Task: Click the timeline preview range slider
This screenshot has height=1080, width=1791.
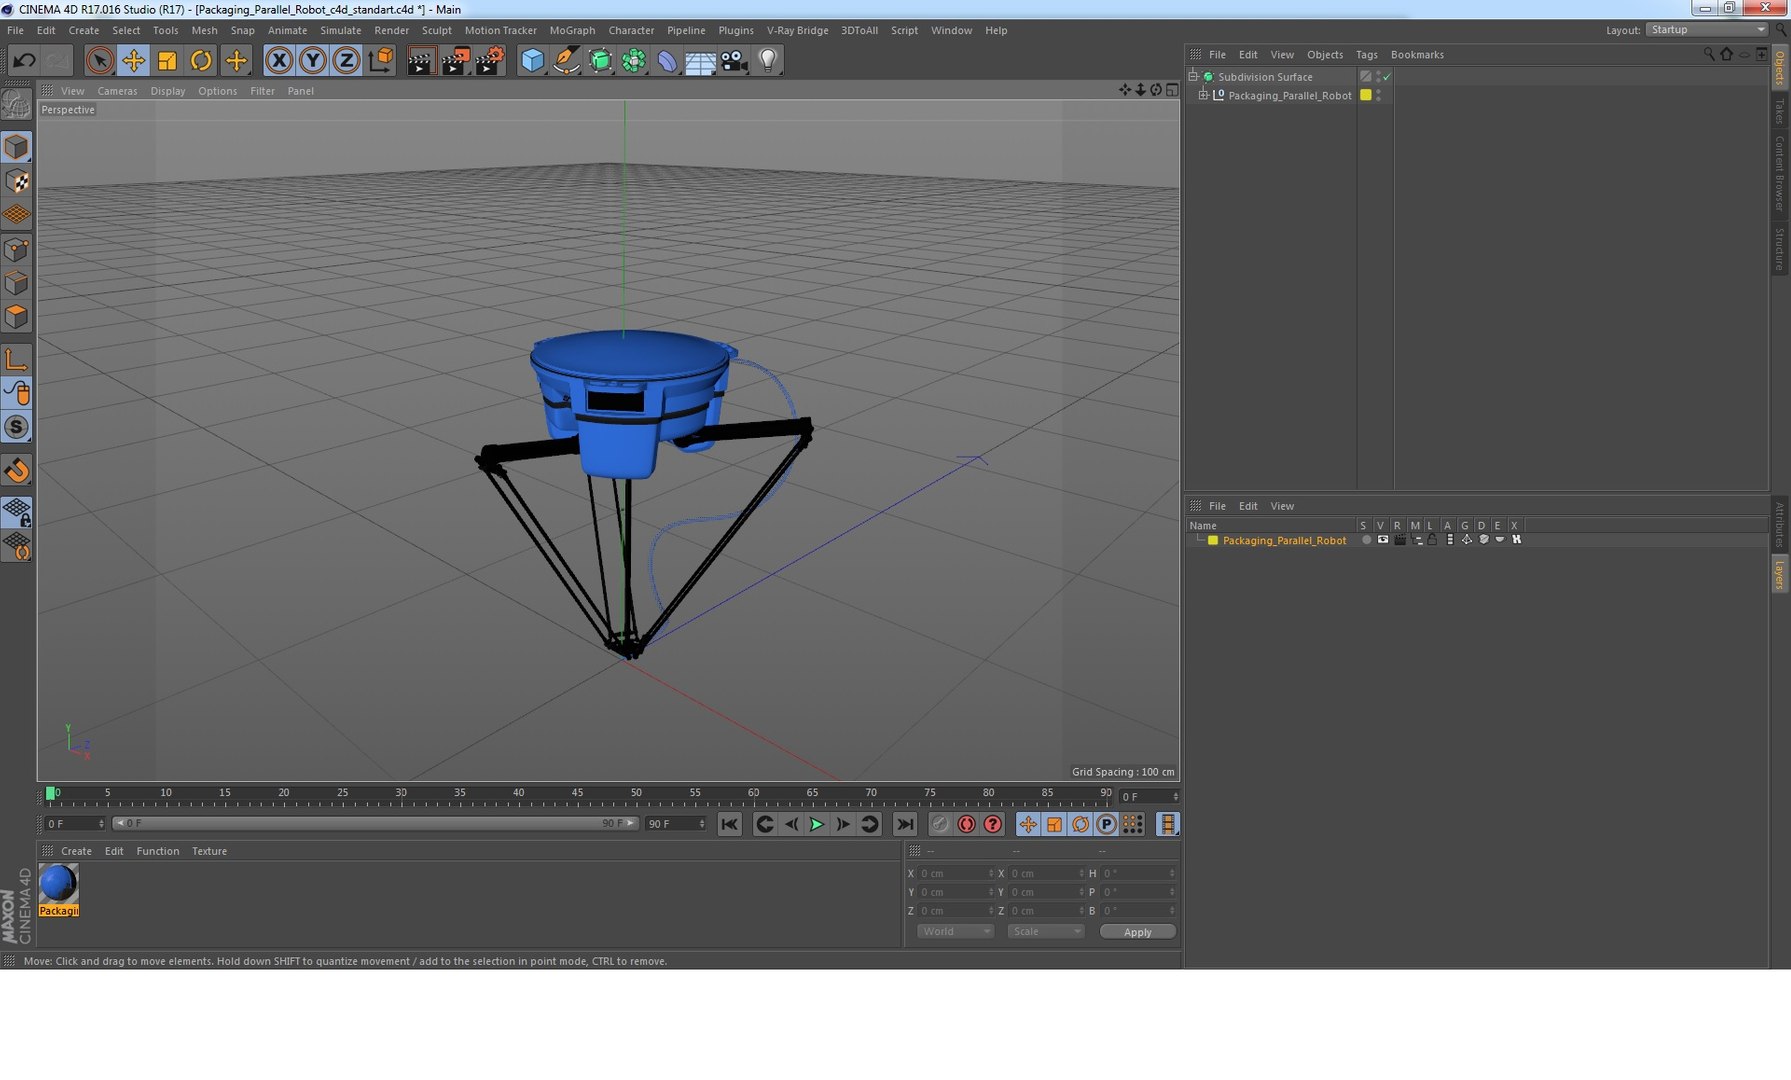Action: click(375, 824)
